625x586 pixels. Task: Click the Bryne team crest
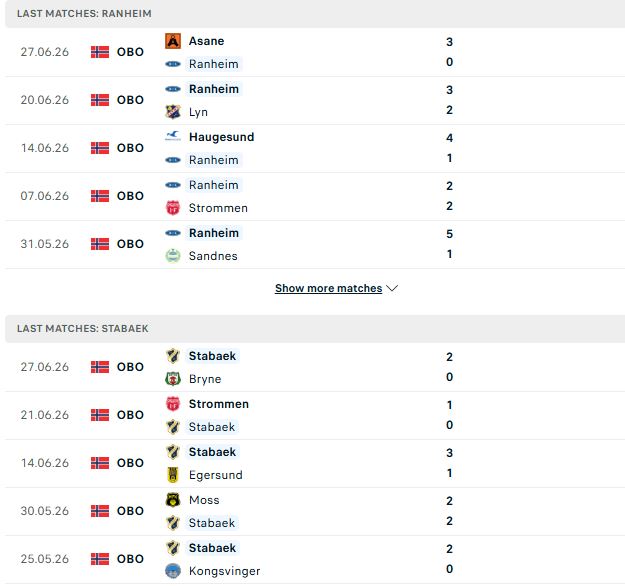[x=173, y=379]
